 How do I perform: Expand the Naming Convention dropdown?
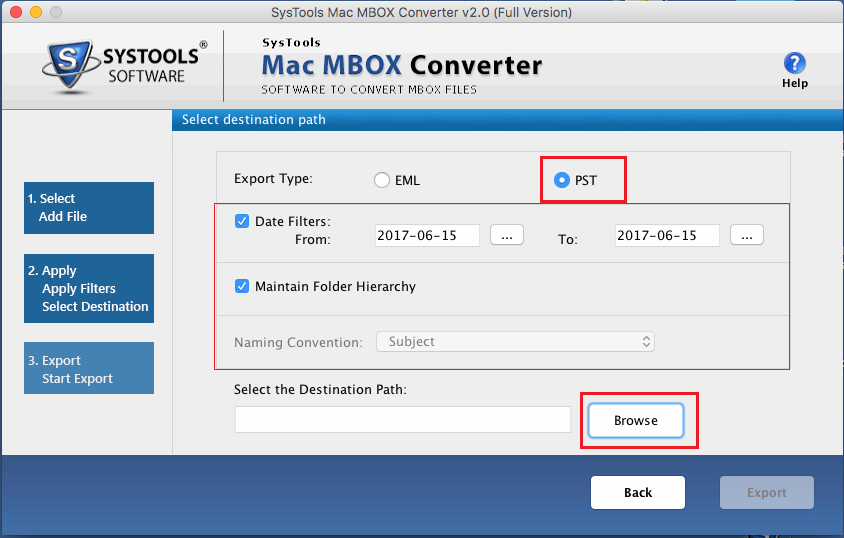coord(515,342)
